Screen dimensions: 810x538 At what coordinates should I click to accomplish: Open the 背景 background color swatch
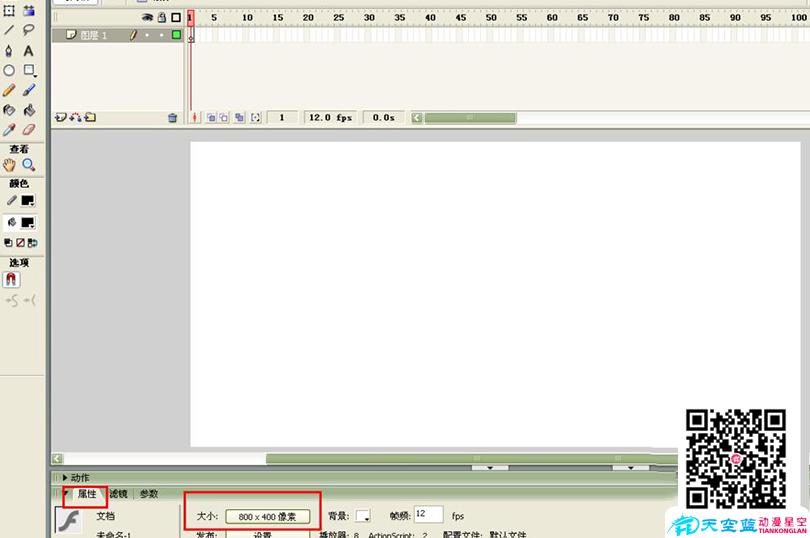point(363,516)
